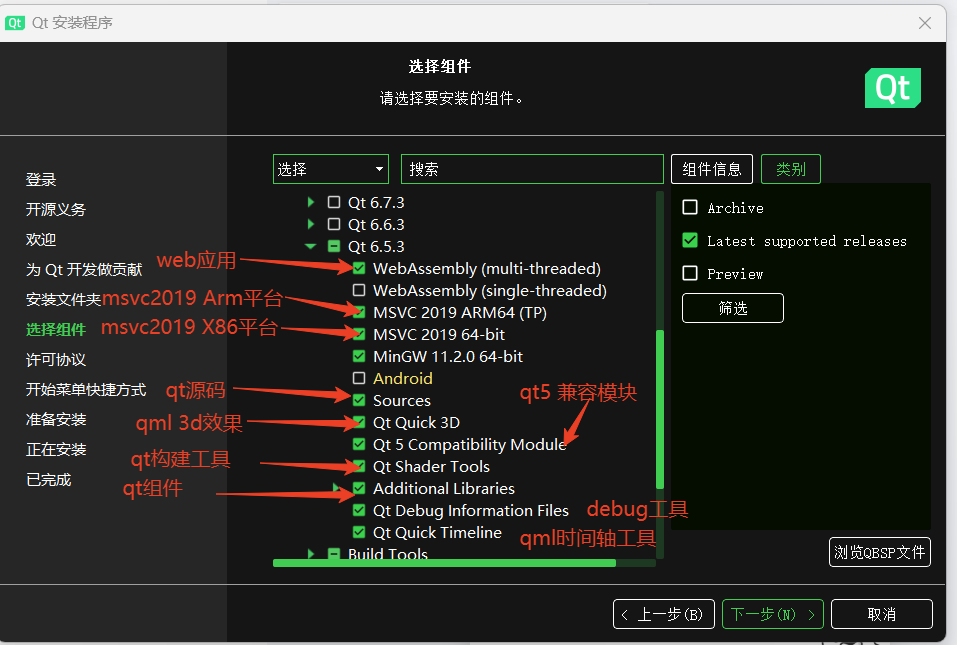The width and height of the screenshot is (957, 645).
Task: Uncheck Additional Libraries
Action: pyautogui.click(x=359, y=488)
